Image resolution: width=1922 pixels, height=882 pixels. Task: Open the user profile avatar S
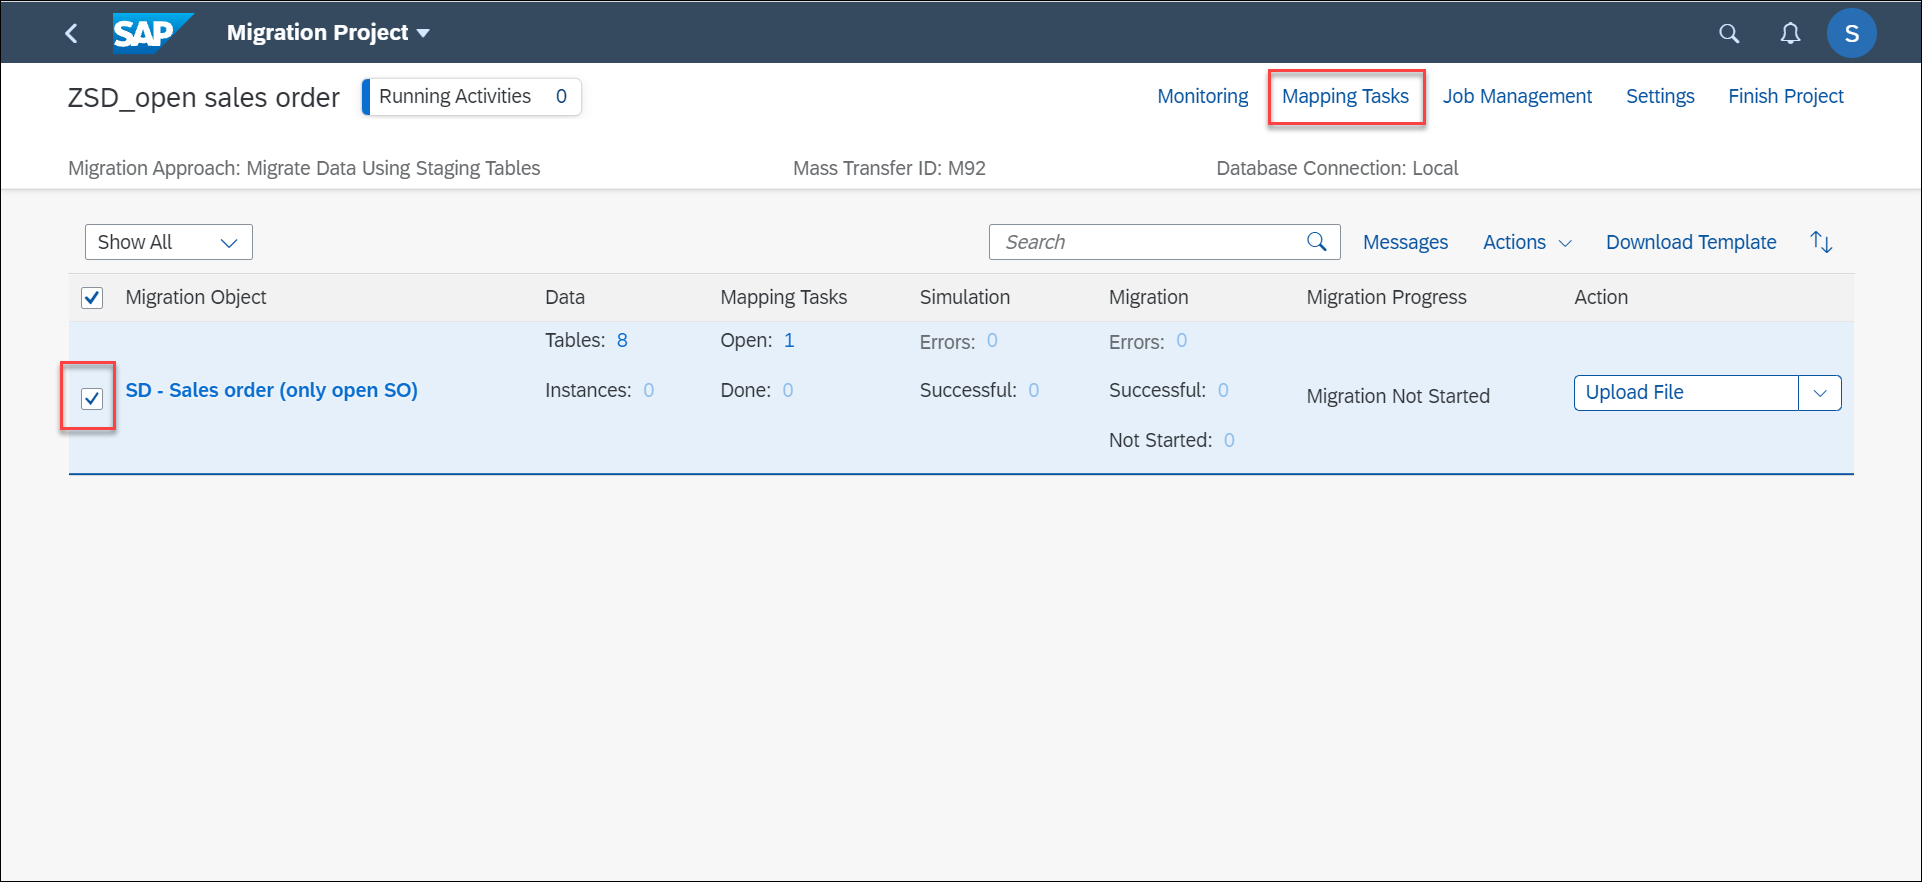click(x=1851, y=34)
